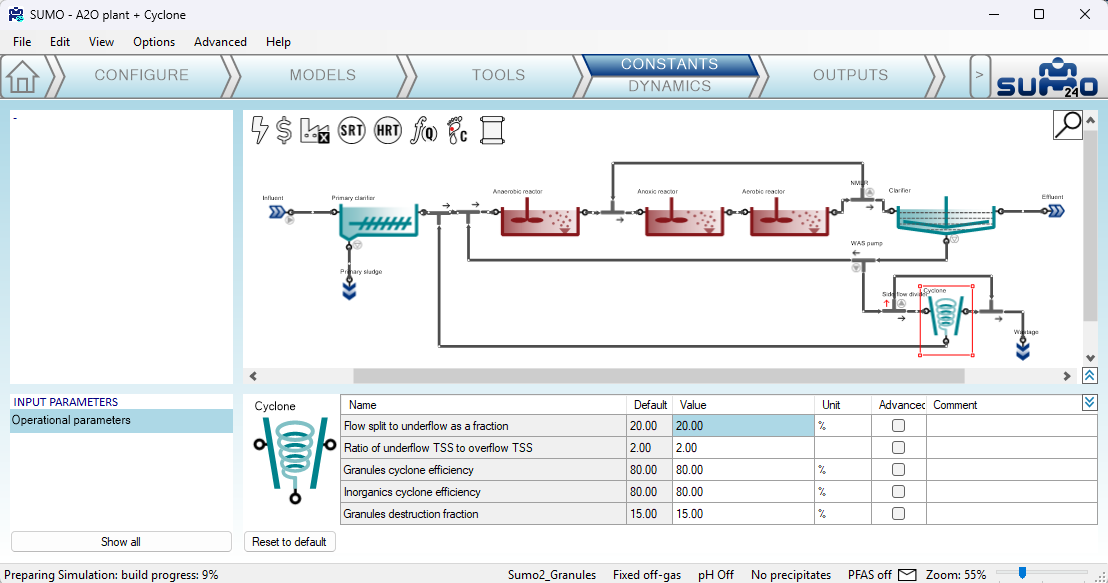Click the HRT circle icon
Image resolution: width=1108 pixels, height=583 pixels.
point(388,130)
